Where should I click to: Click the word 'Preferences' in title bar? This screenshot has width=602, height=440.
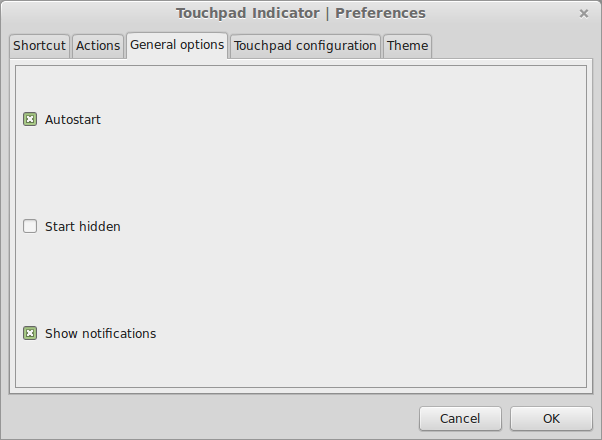click(380, 13)
